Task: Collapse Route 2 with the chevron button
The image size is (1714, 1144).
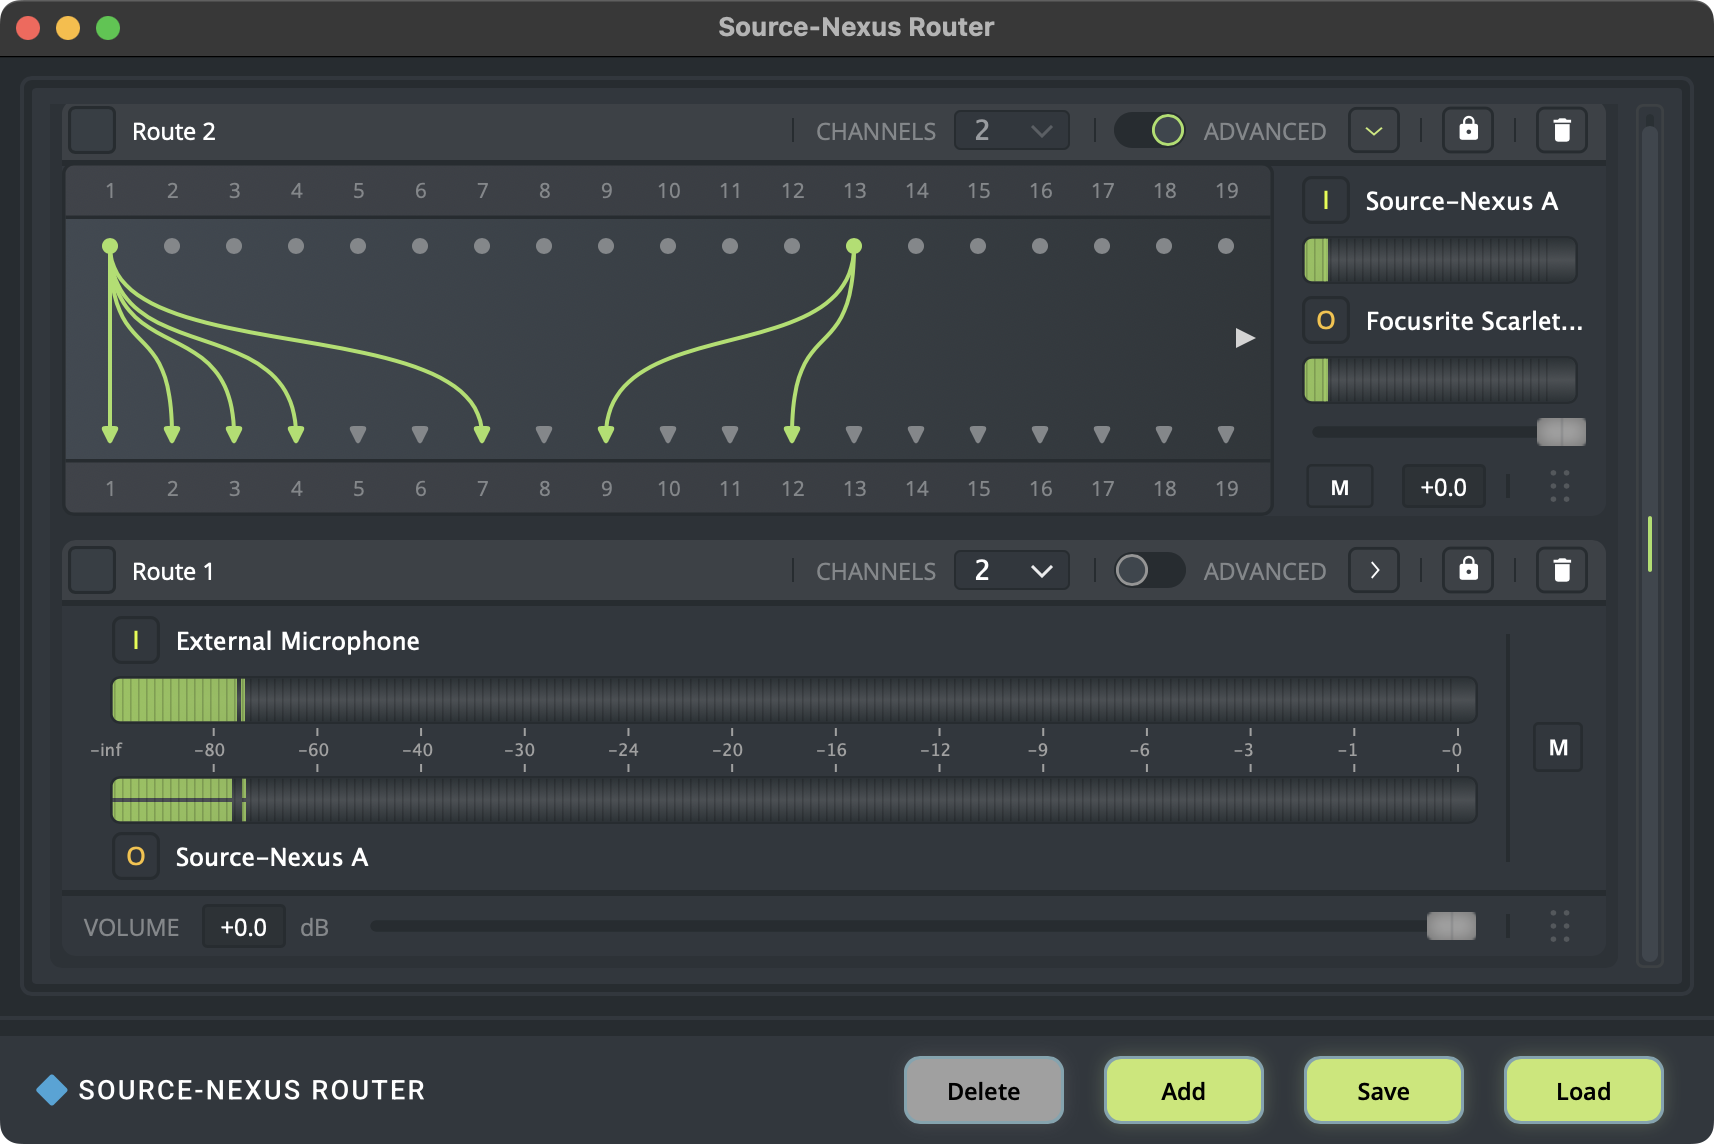Action: point(1374,130)
